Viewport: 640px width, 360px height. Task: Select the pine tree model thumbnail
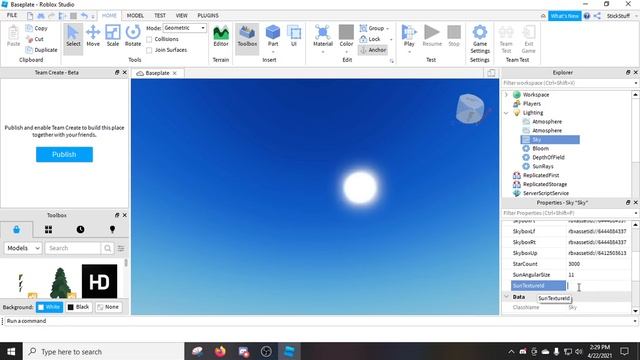pos(60,282)
